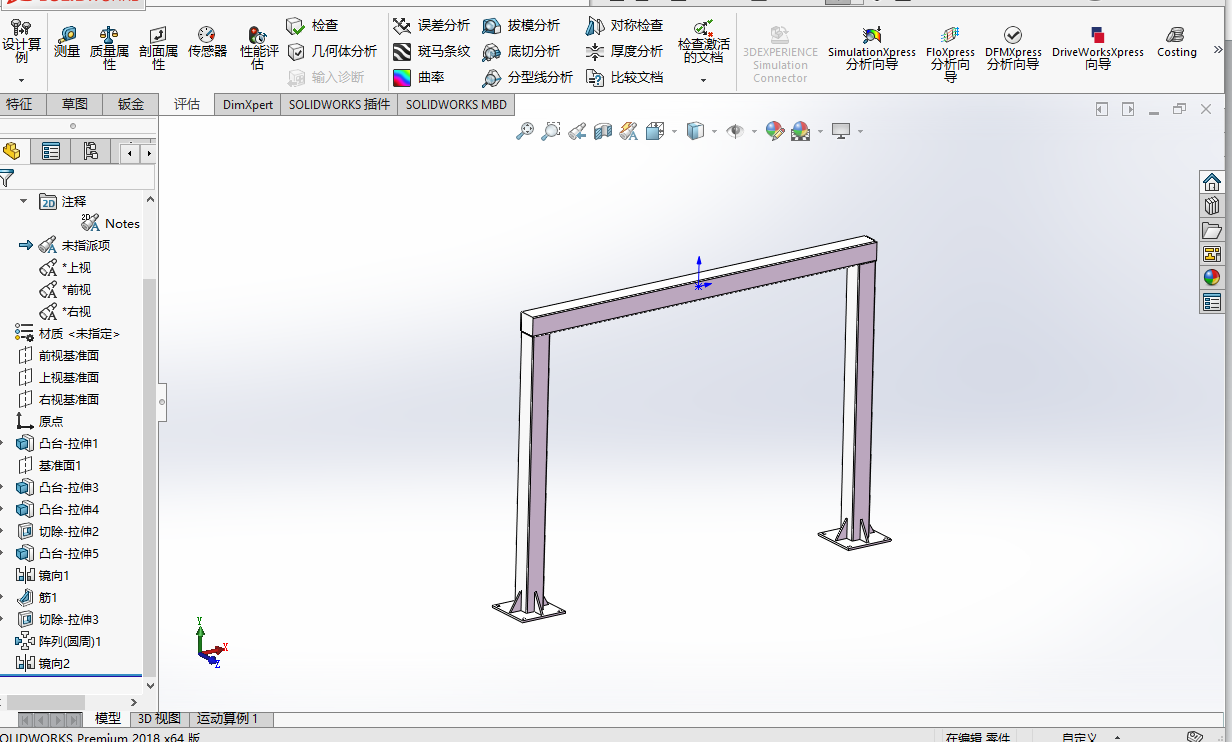
Task: Run 对称检查 symmetry check
Action: pos(624,25)
